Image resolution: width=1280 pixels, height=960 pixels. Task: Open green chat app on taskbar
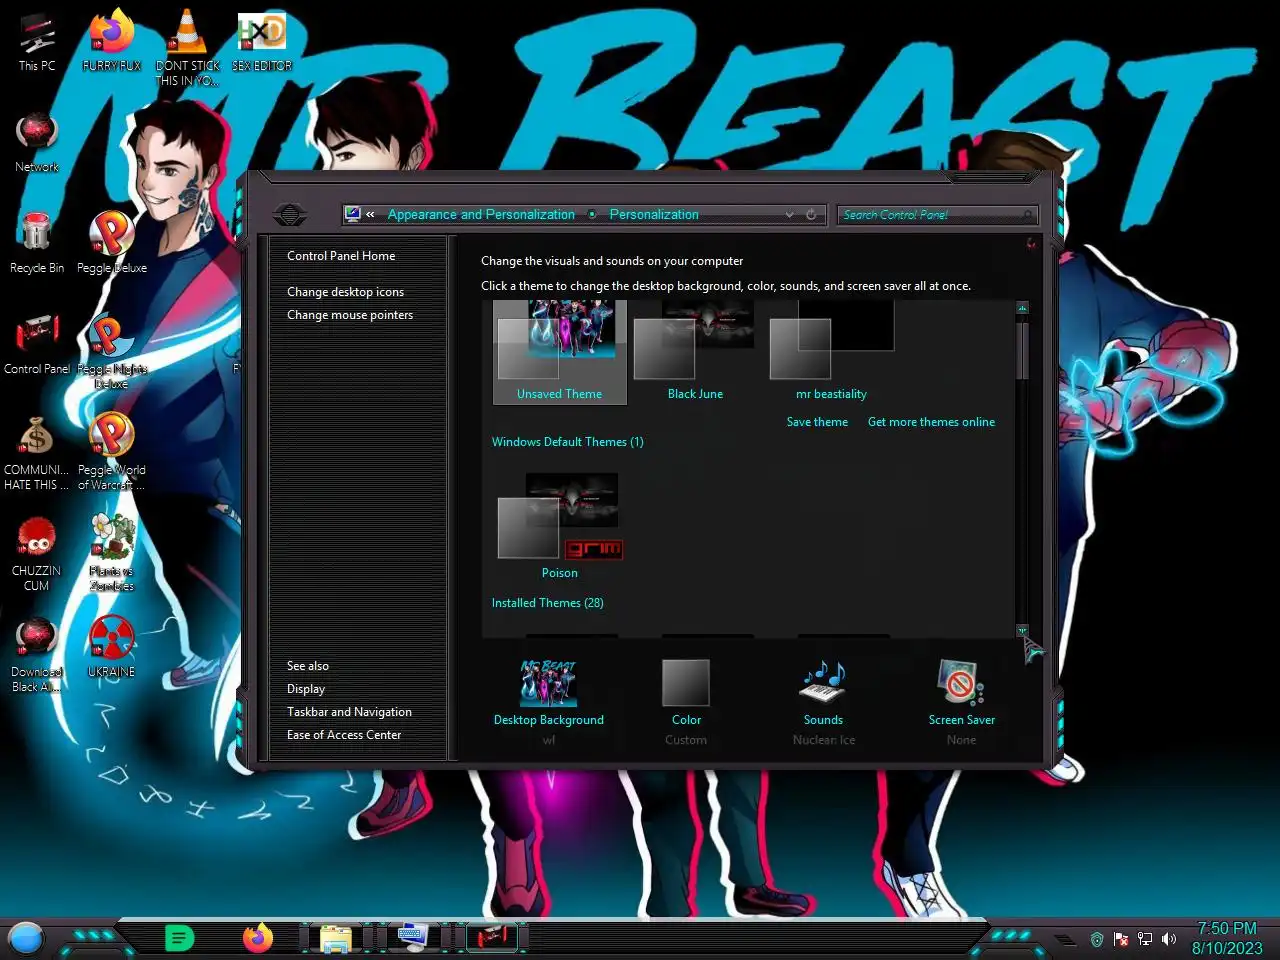click(179, 938)
